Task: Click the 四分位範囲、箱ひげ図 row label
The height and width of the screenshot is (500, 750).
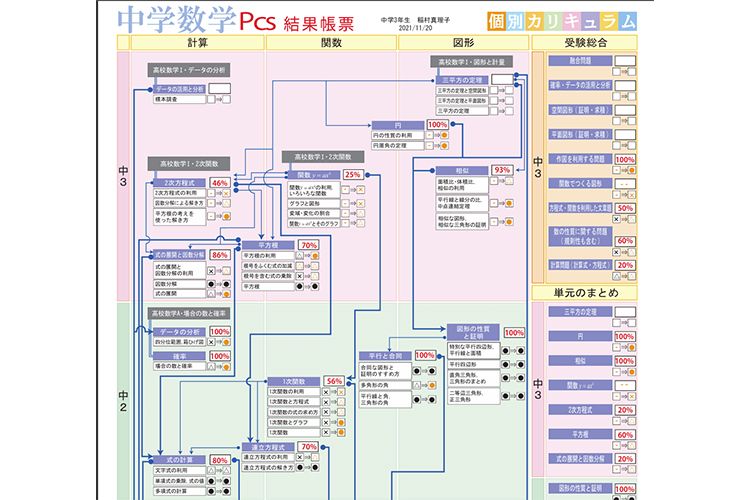Action: pyautogui.click(x=179, y=342)
